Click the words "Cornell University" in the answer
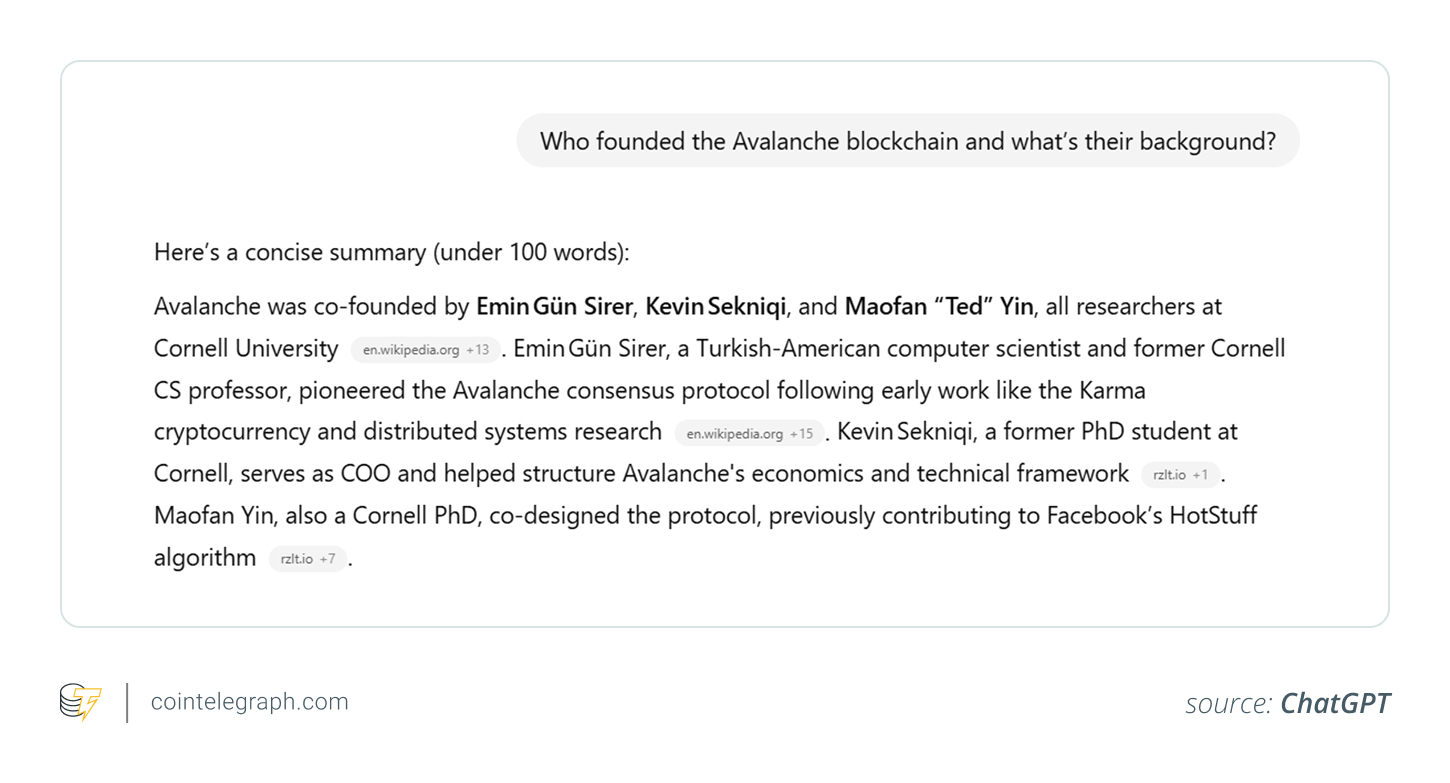The image size is (1450, 783). (246, 349)
